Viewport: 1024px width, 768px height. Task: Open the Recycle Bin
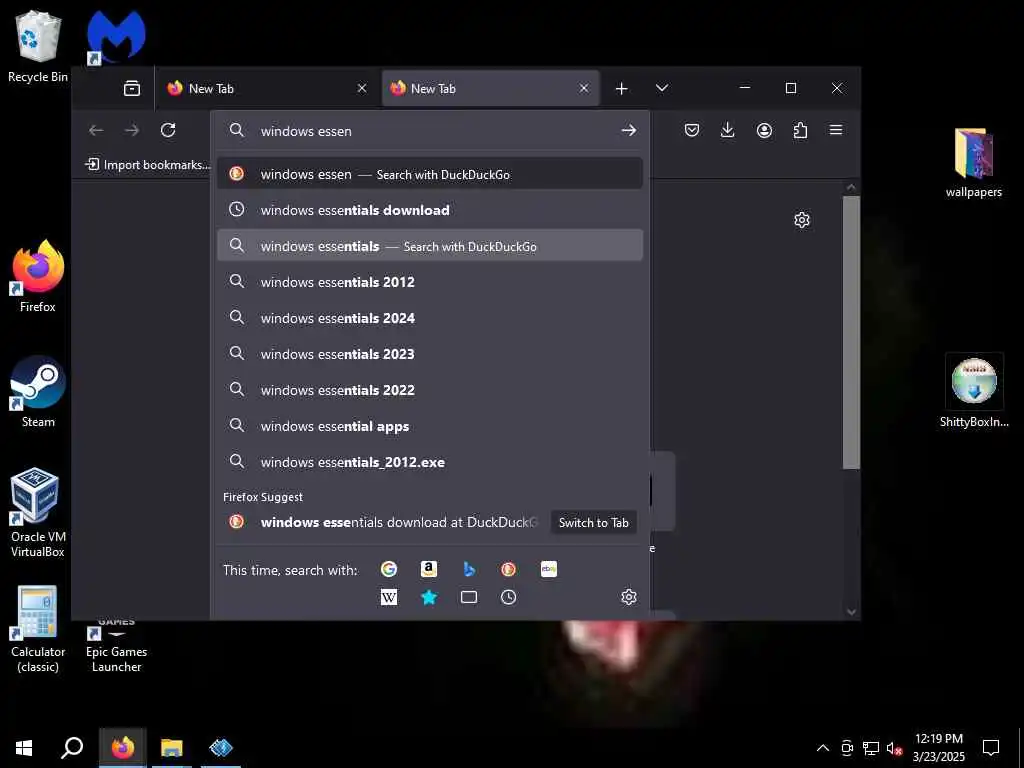point(37,47)
